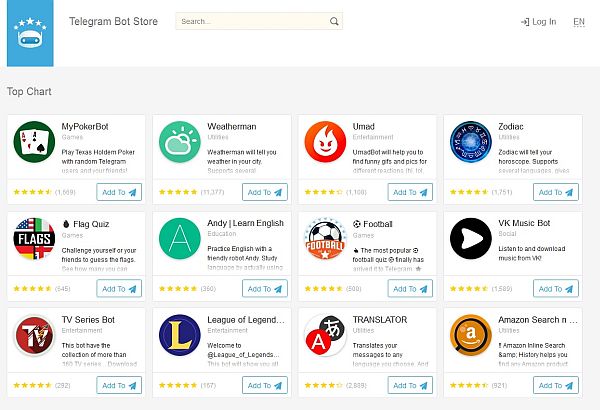The height and width of the screenshot is (410, 600).
Task: Open the MyPokerBot title link
Action: (85, 127)
